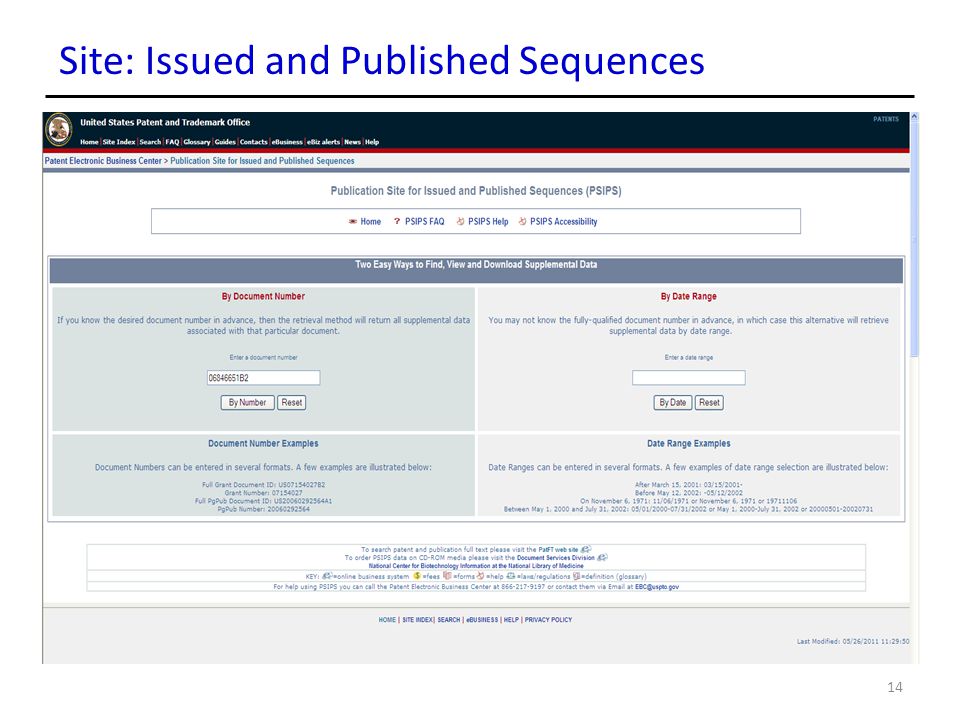Click HELP in the footer links
The width and height of the screenshot is (960, 720).
511,620
